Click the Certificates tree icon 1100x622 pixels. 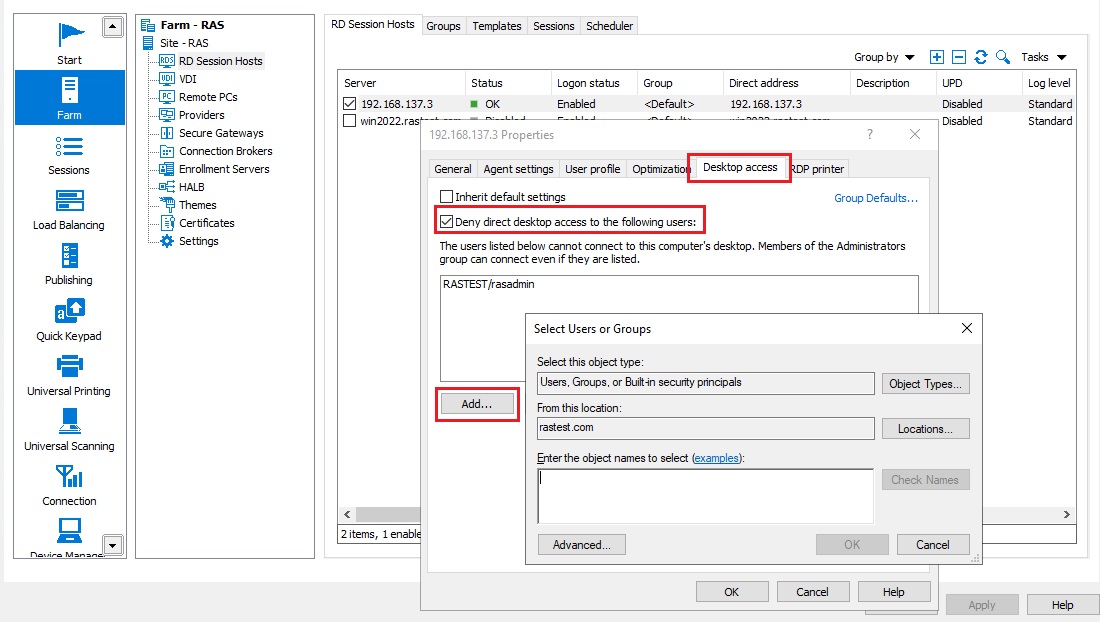click(x=167, y=223)
